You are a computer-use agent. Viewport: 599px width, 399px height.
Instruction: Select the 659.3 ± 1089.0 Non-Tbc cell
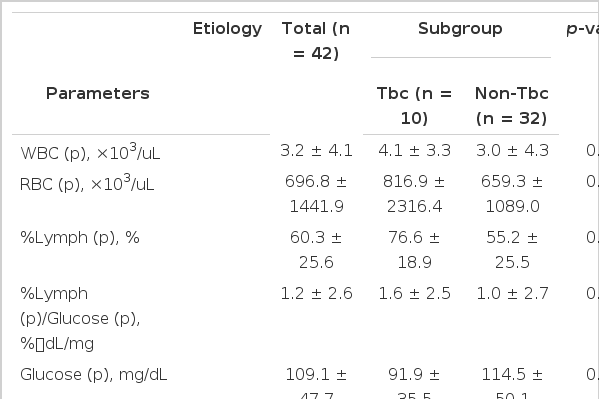tap(512, 194)
